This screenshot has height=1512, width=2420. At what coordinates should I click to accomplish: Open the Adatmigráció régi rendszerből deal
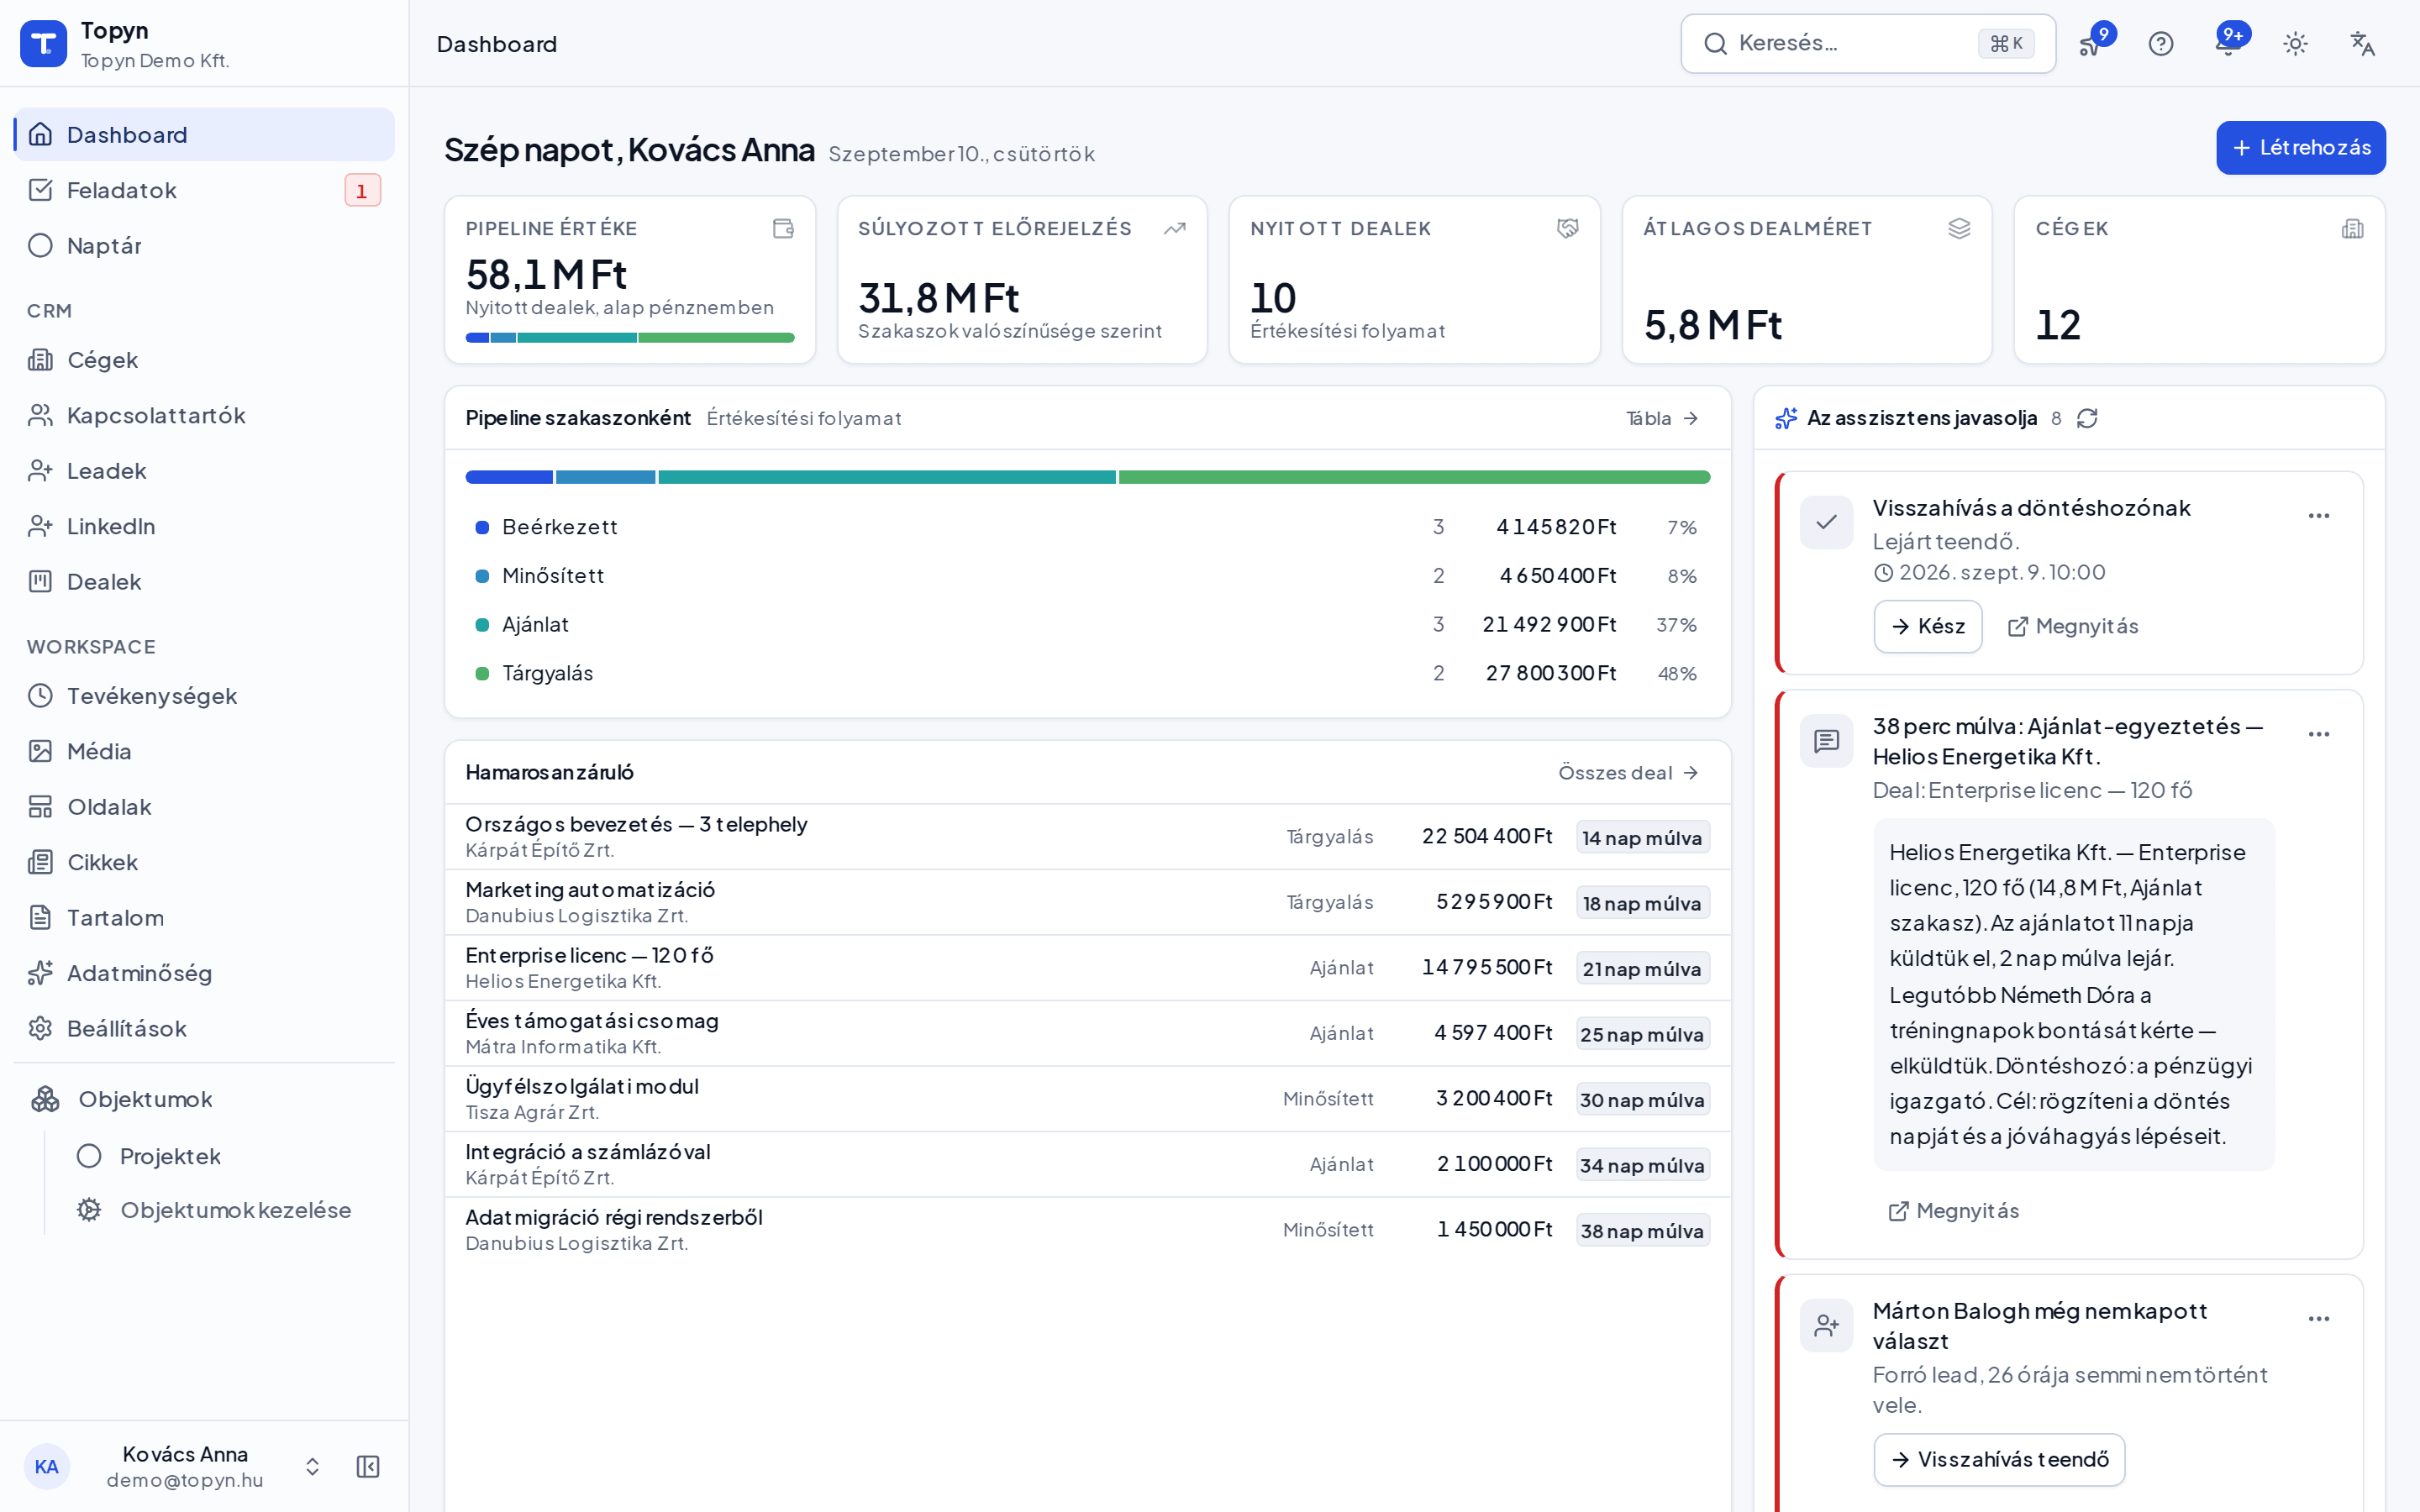[1087, 1230]
